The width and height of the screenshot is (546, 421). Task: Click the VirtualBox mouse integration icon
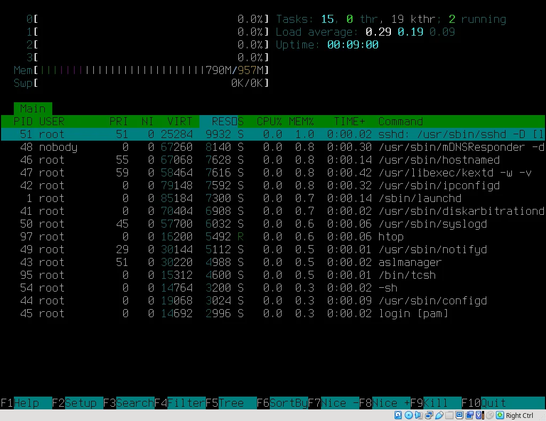click(x=490, y=415)
